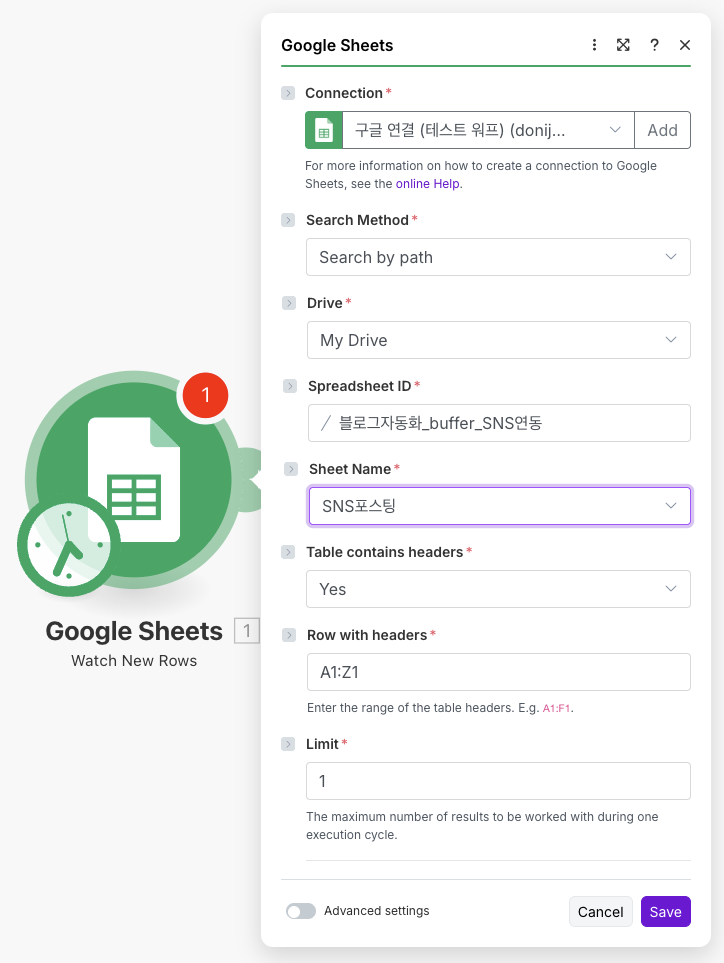Expand the panel to fullscreen

[x=623, y=45]
